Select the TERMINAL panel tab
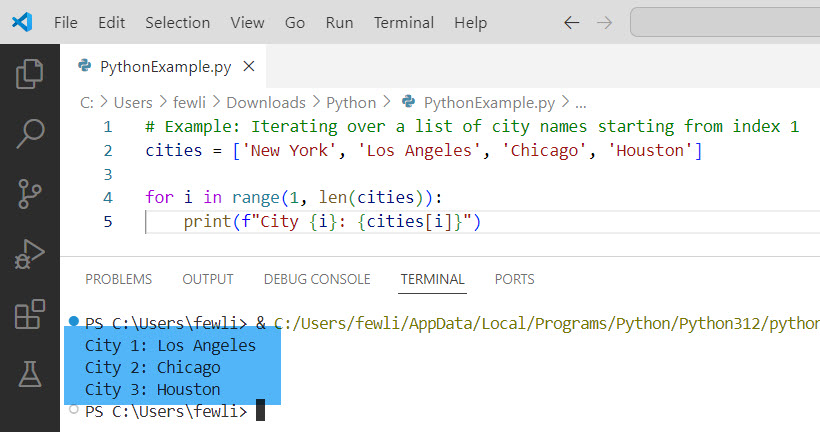820x432 pixels. [x=432, y=279]
